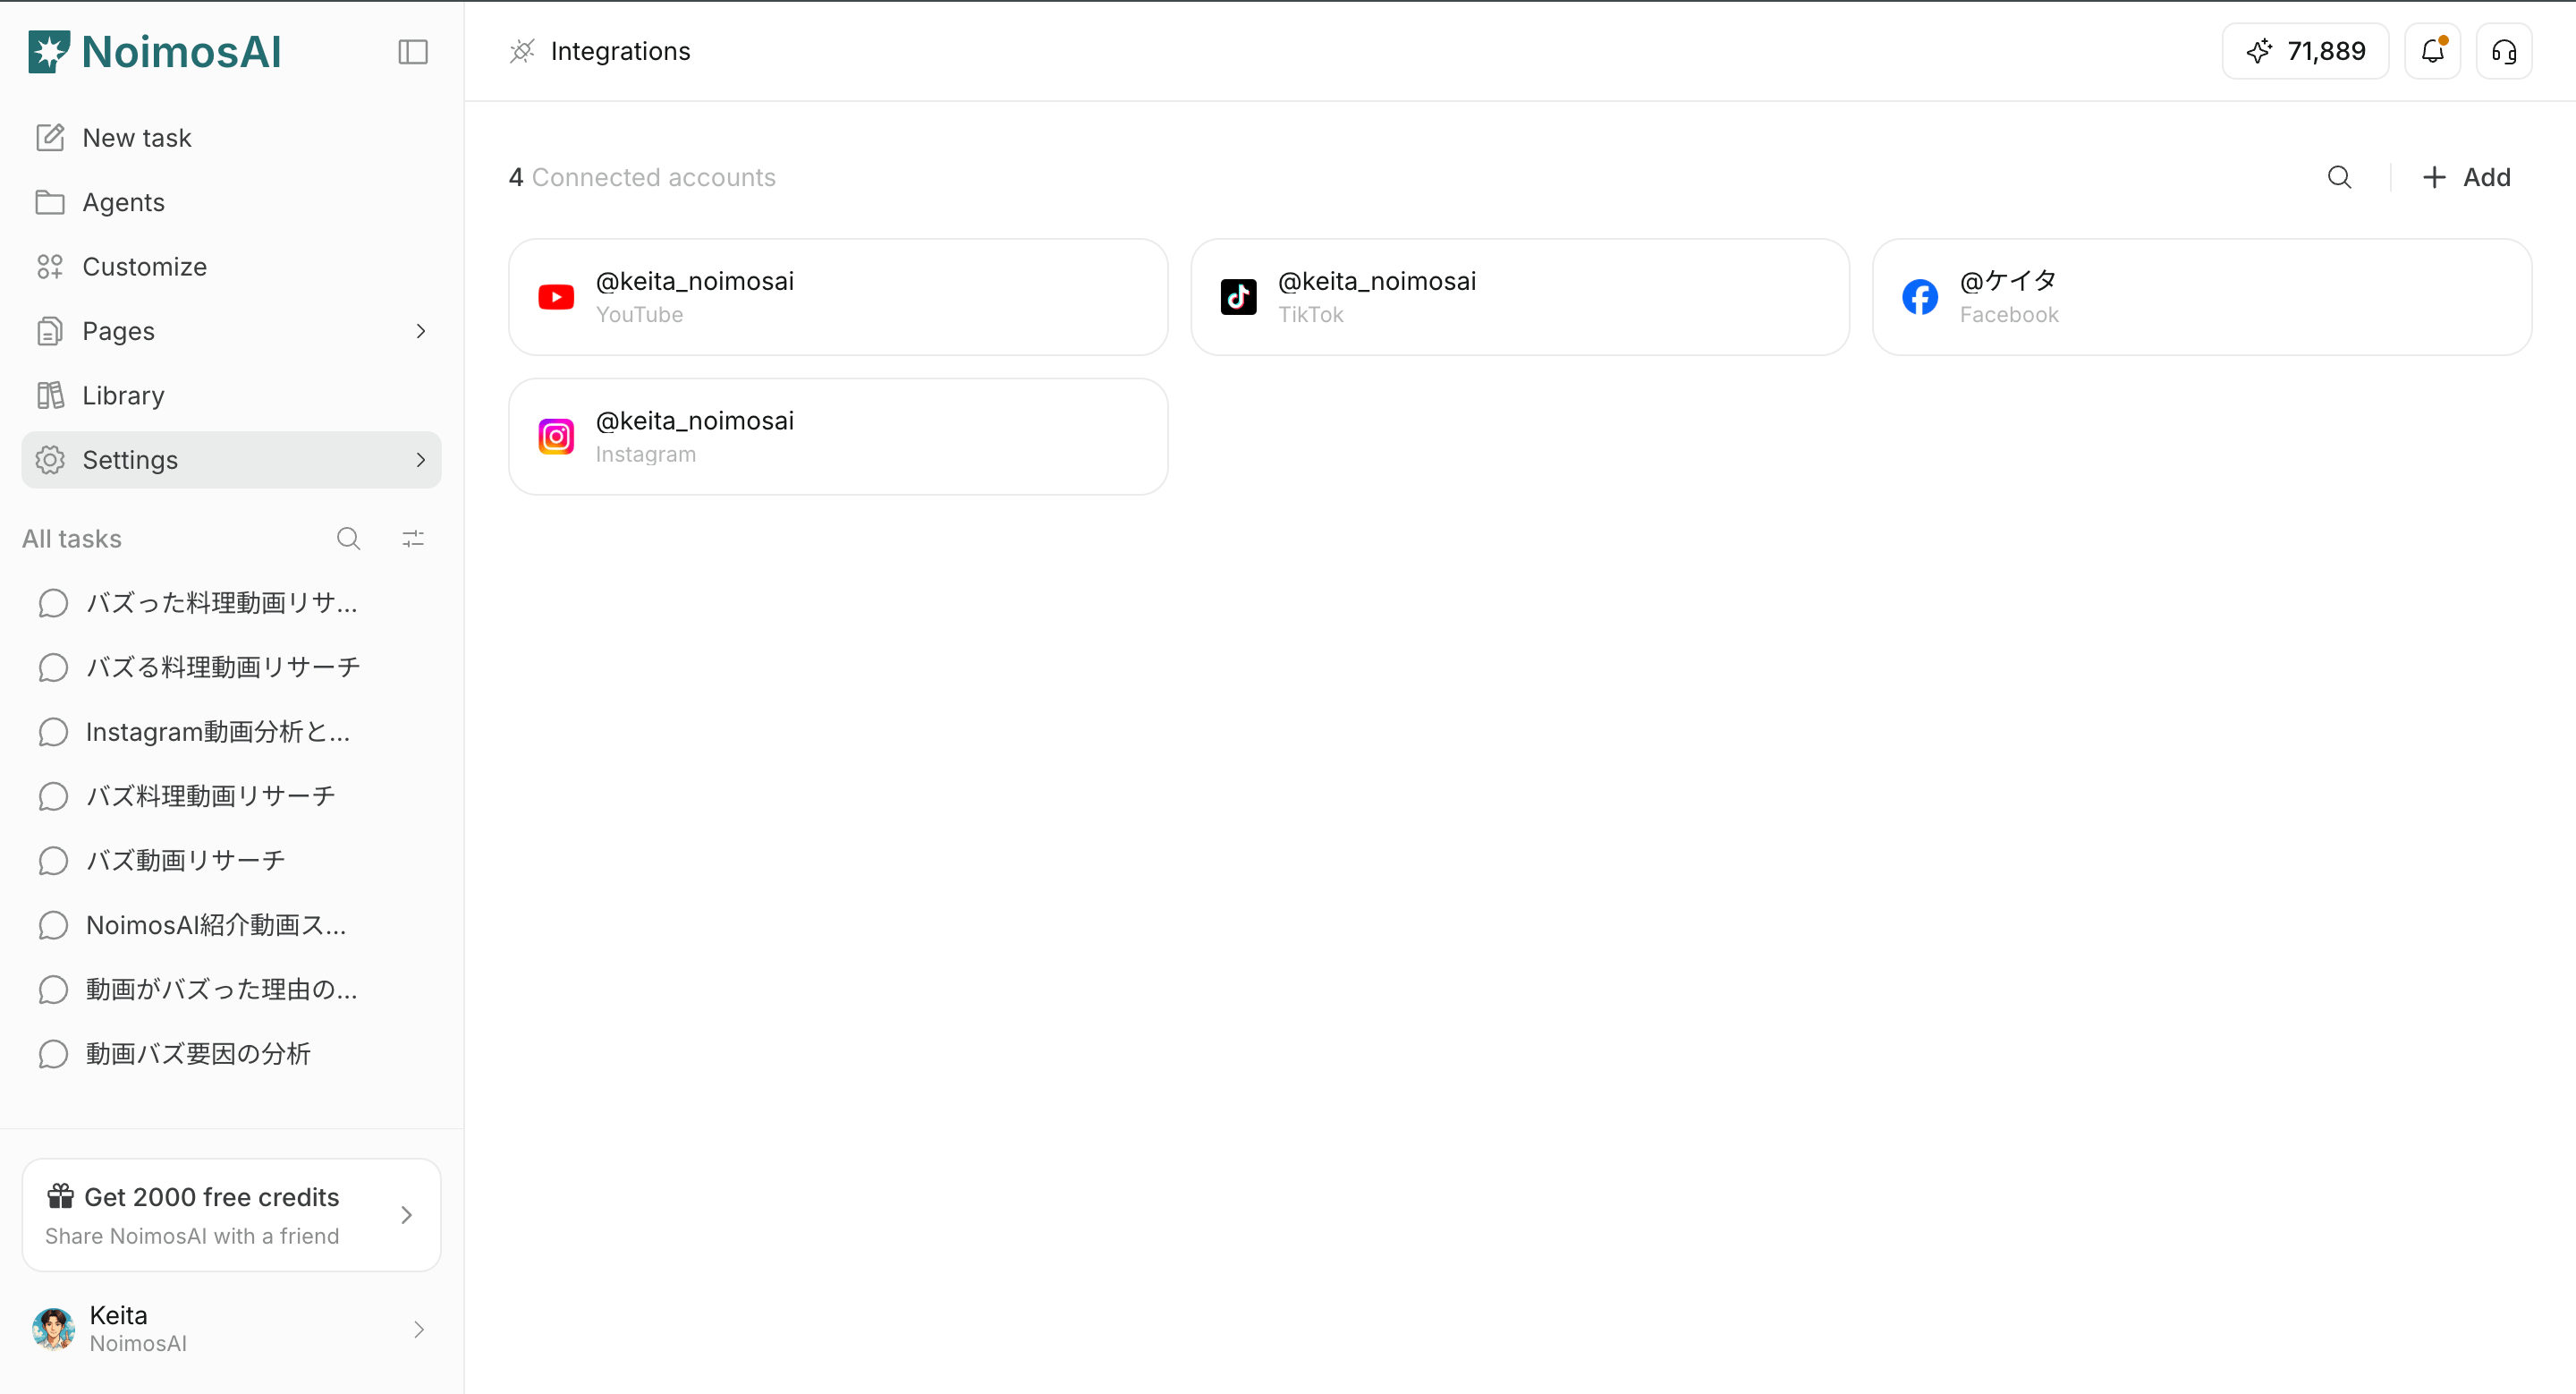This screenshot has height=1394, width=2576.
Task: Open the Instagram @keita_noimosai card
Action: (838, 436)
